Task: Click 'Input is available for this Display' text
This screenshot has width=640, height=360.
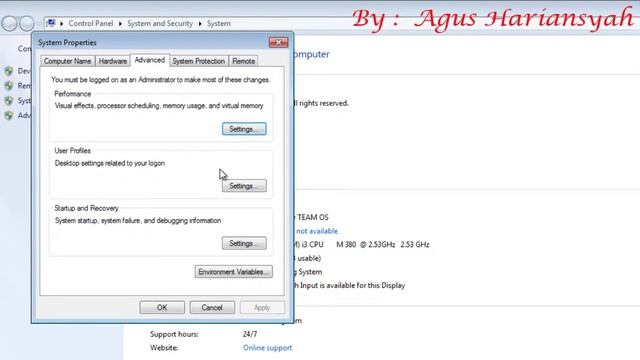Action: [353, 285]
